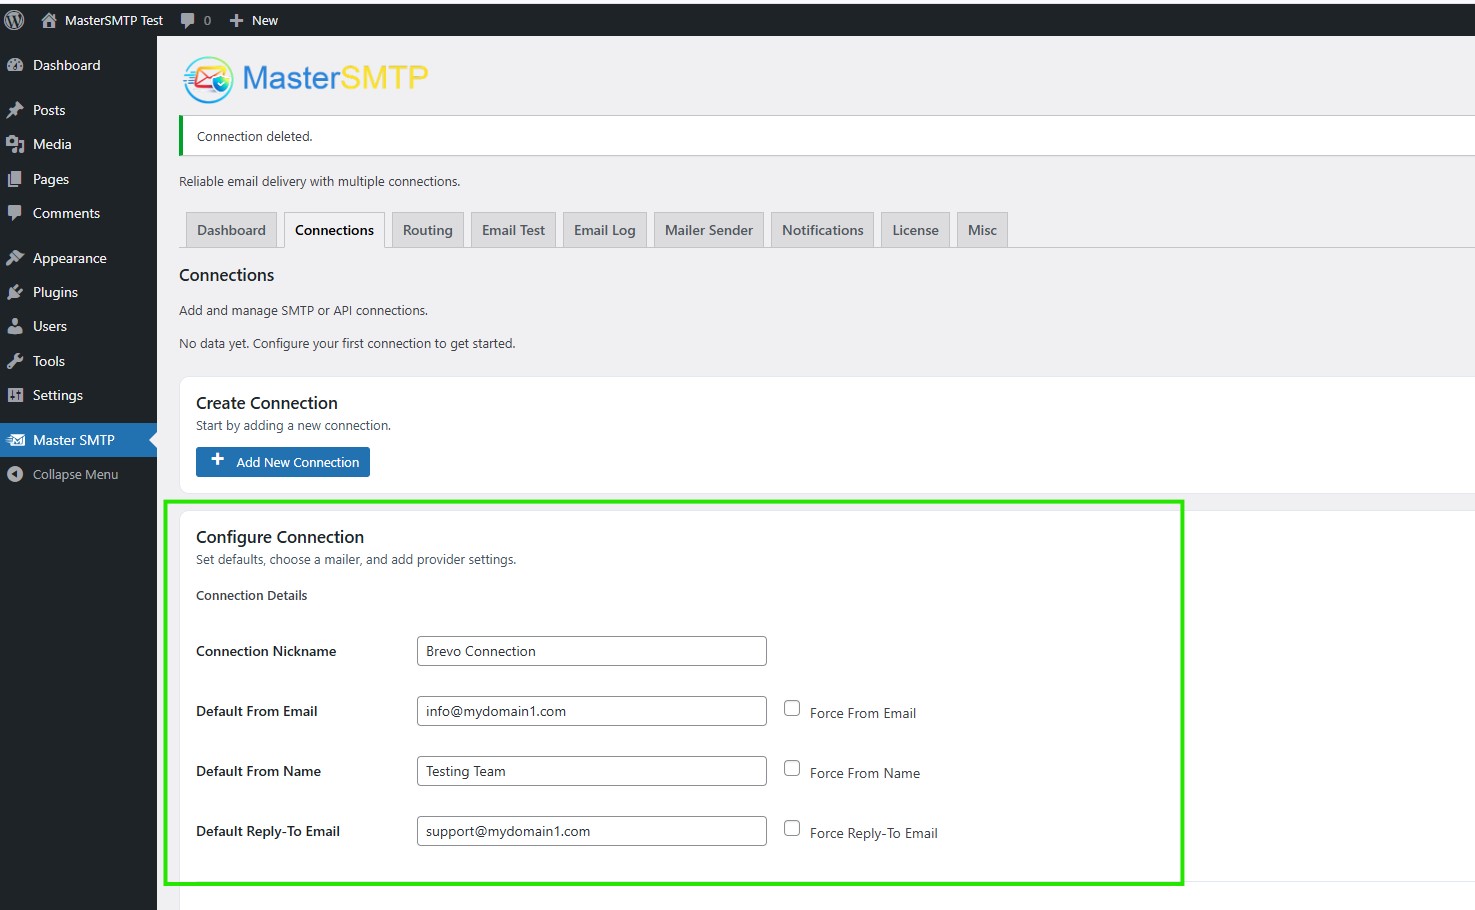Check the Force From Name option
The width and height of the screenshot is (1475, 910).
(792, 769)
